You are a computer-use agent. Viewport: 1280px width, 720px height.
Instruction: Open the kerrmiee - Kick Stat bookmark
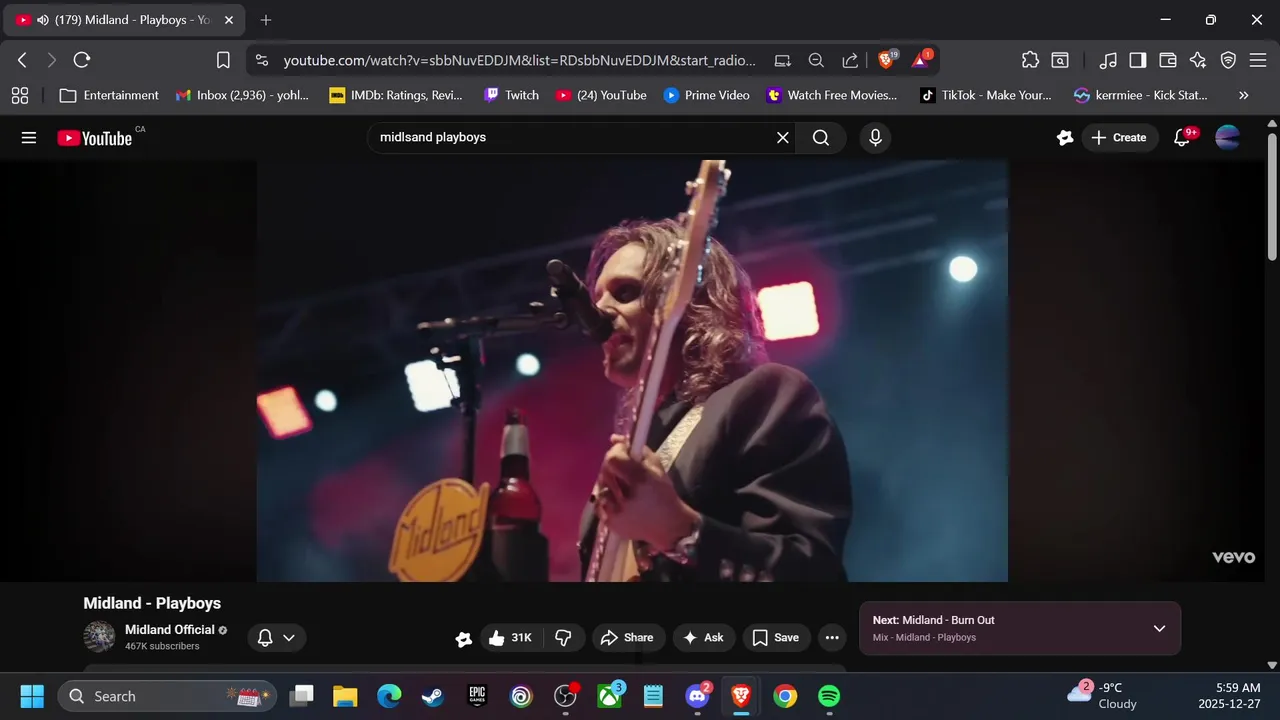(1141, 95)
